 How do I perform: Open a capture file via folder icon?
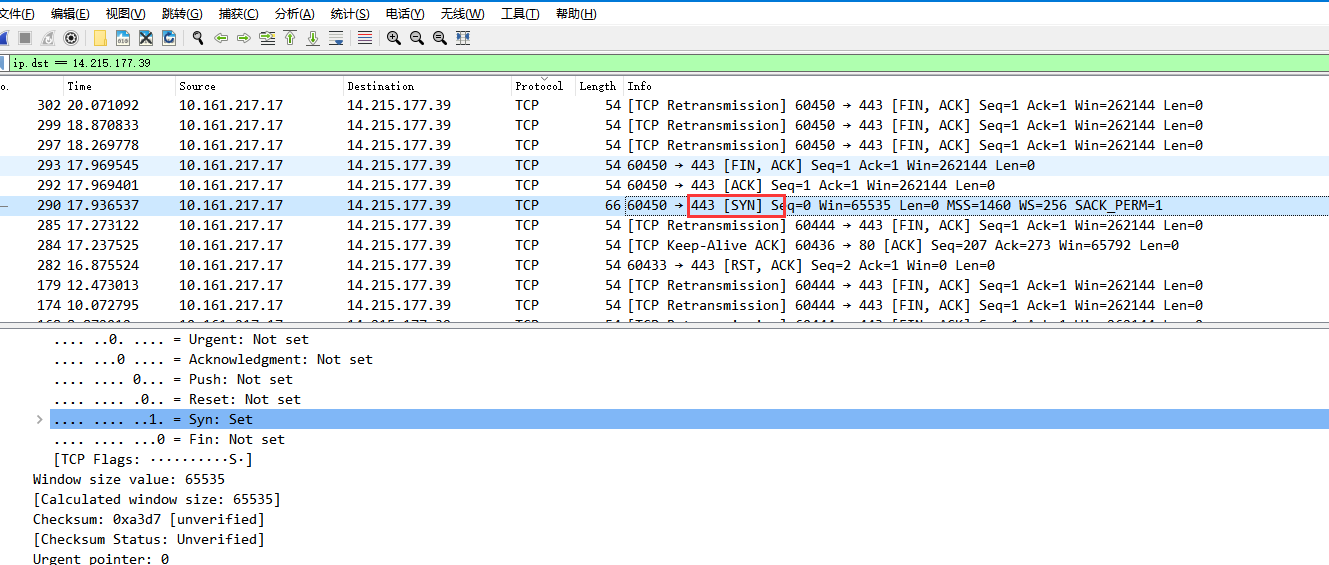[x=100, y=38]
